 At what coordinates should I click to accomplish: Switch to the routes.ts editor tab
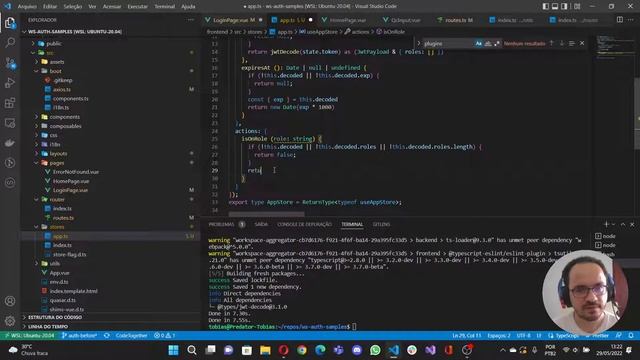pyautogui.click(x=455, y=20)
